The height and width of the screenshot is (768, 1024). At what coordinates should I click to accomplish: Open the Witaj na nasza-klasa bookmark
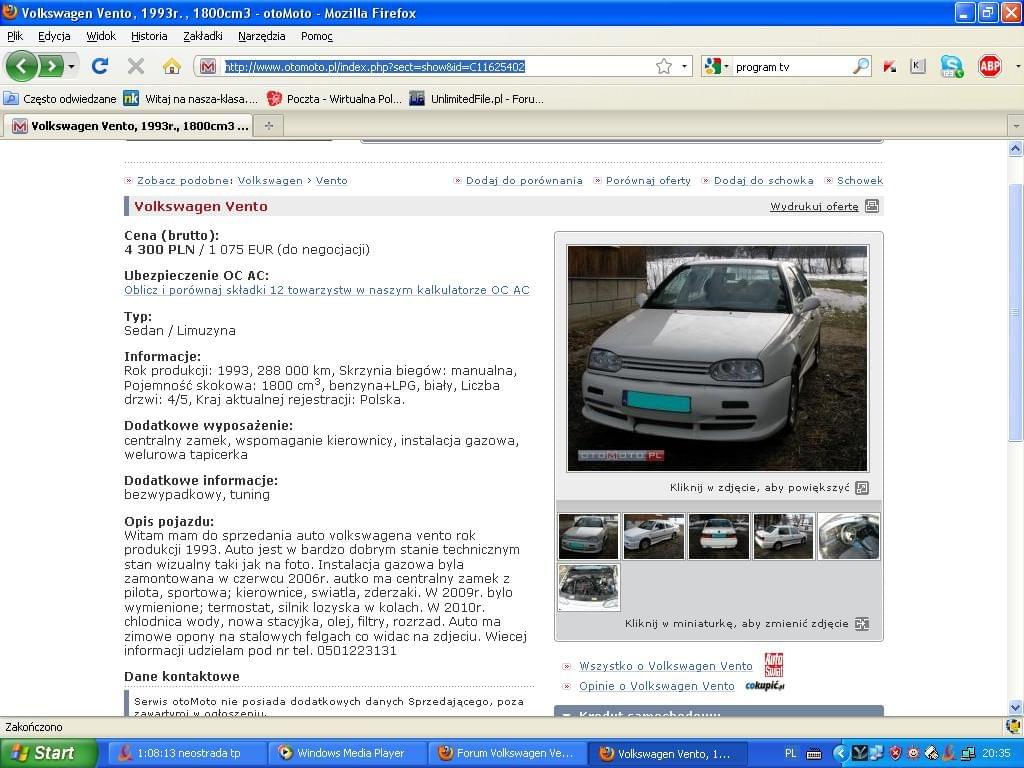191,99
